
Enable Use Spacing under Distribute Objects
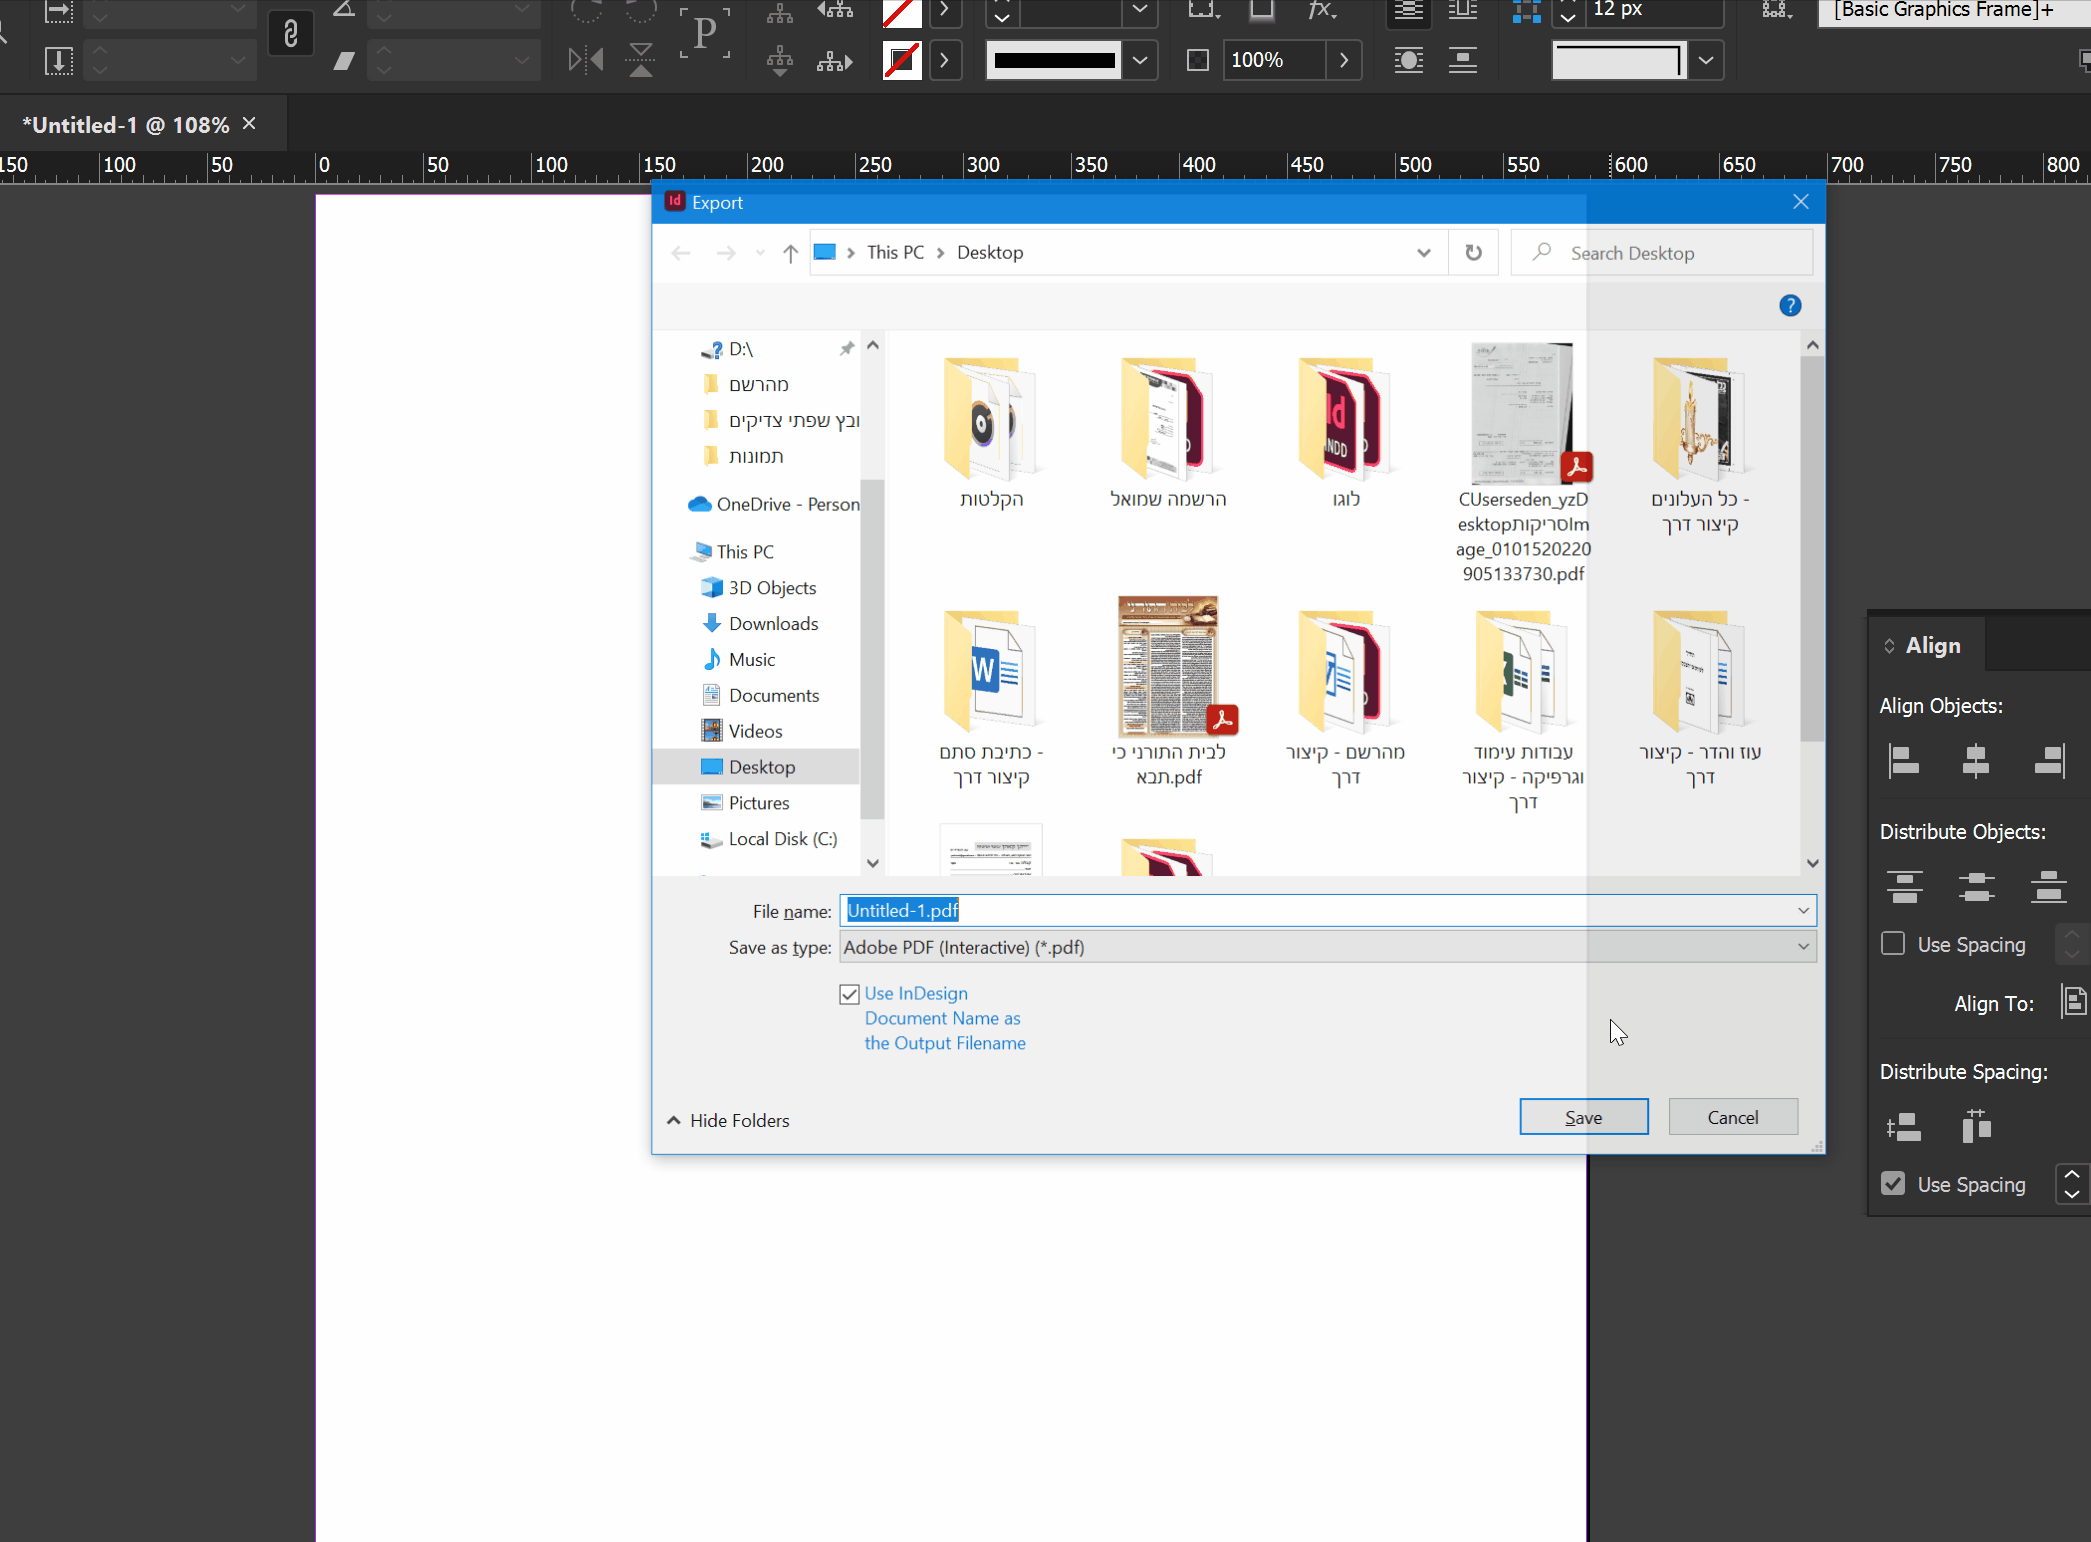[x=1893, y=944]
